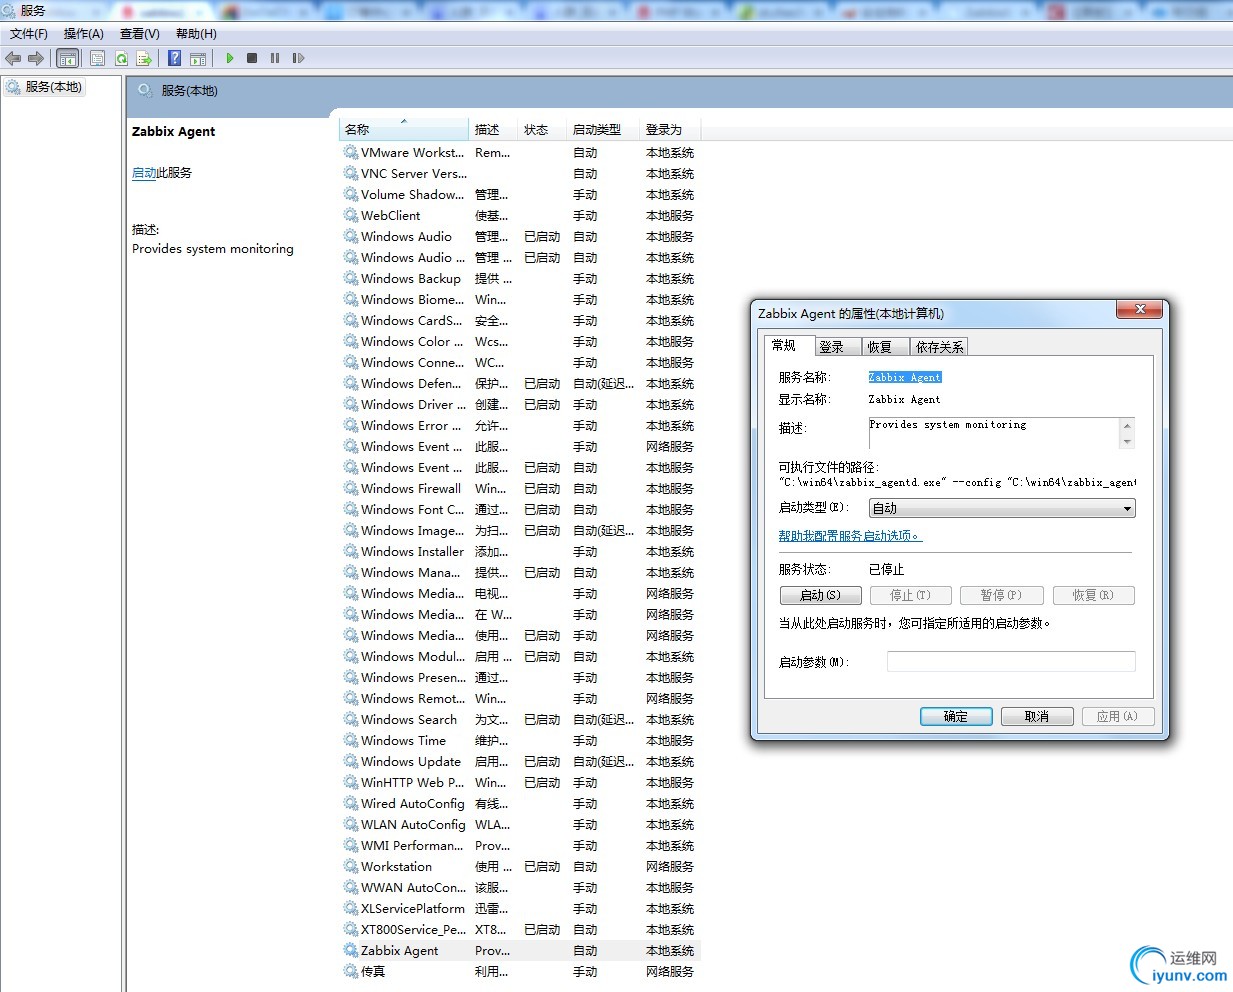Open the 帮助(H) menu
Viewport: 1233px width, 992px height.
pyautogui.click(x=196, y=34)
